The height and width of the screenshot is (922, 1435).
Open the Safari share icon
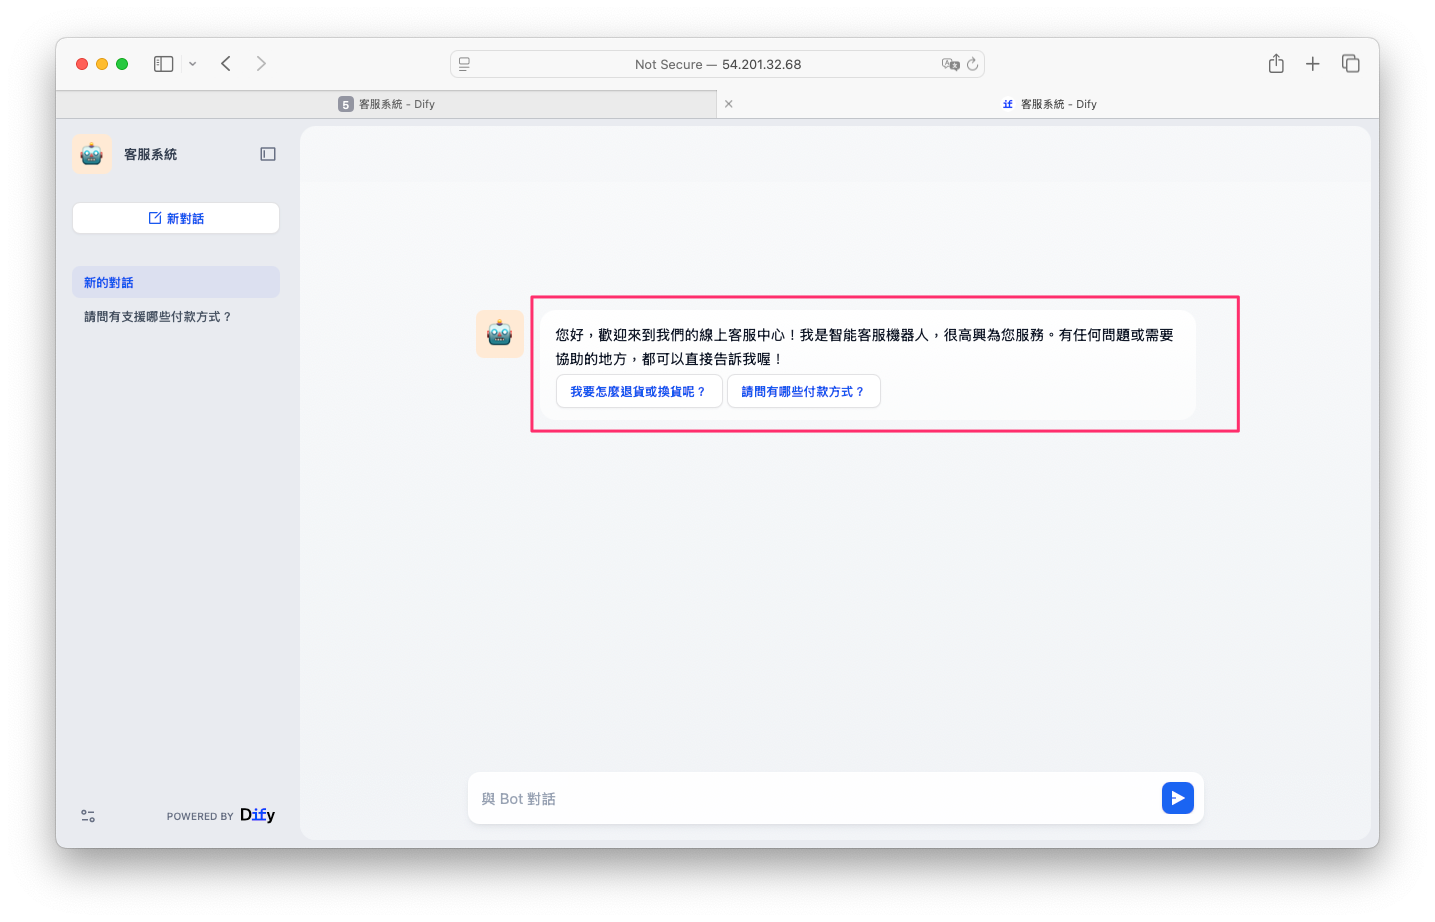point(1276,64)
